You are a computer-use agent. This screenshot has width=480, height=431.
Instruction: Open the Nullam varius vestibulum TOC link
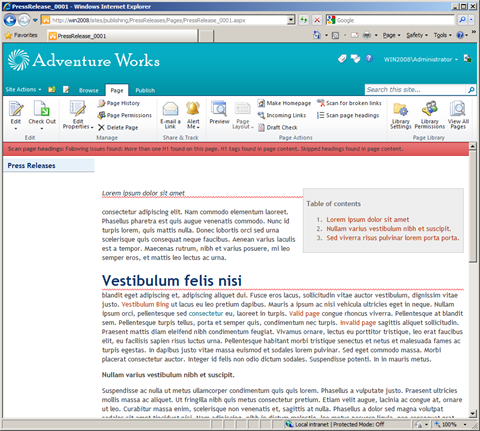(389, 229)
